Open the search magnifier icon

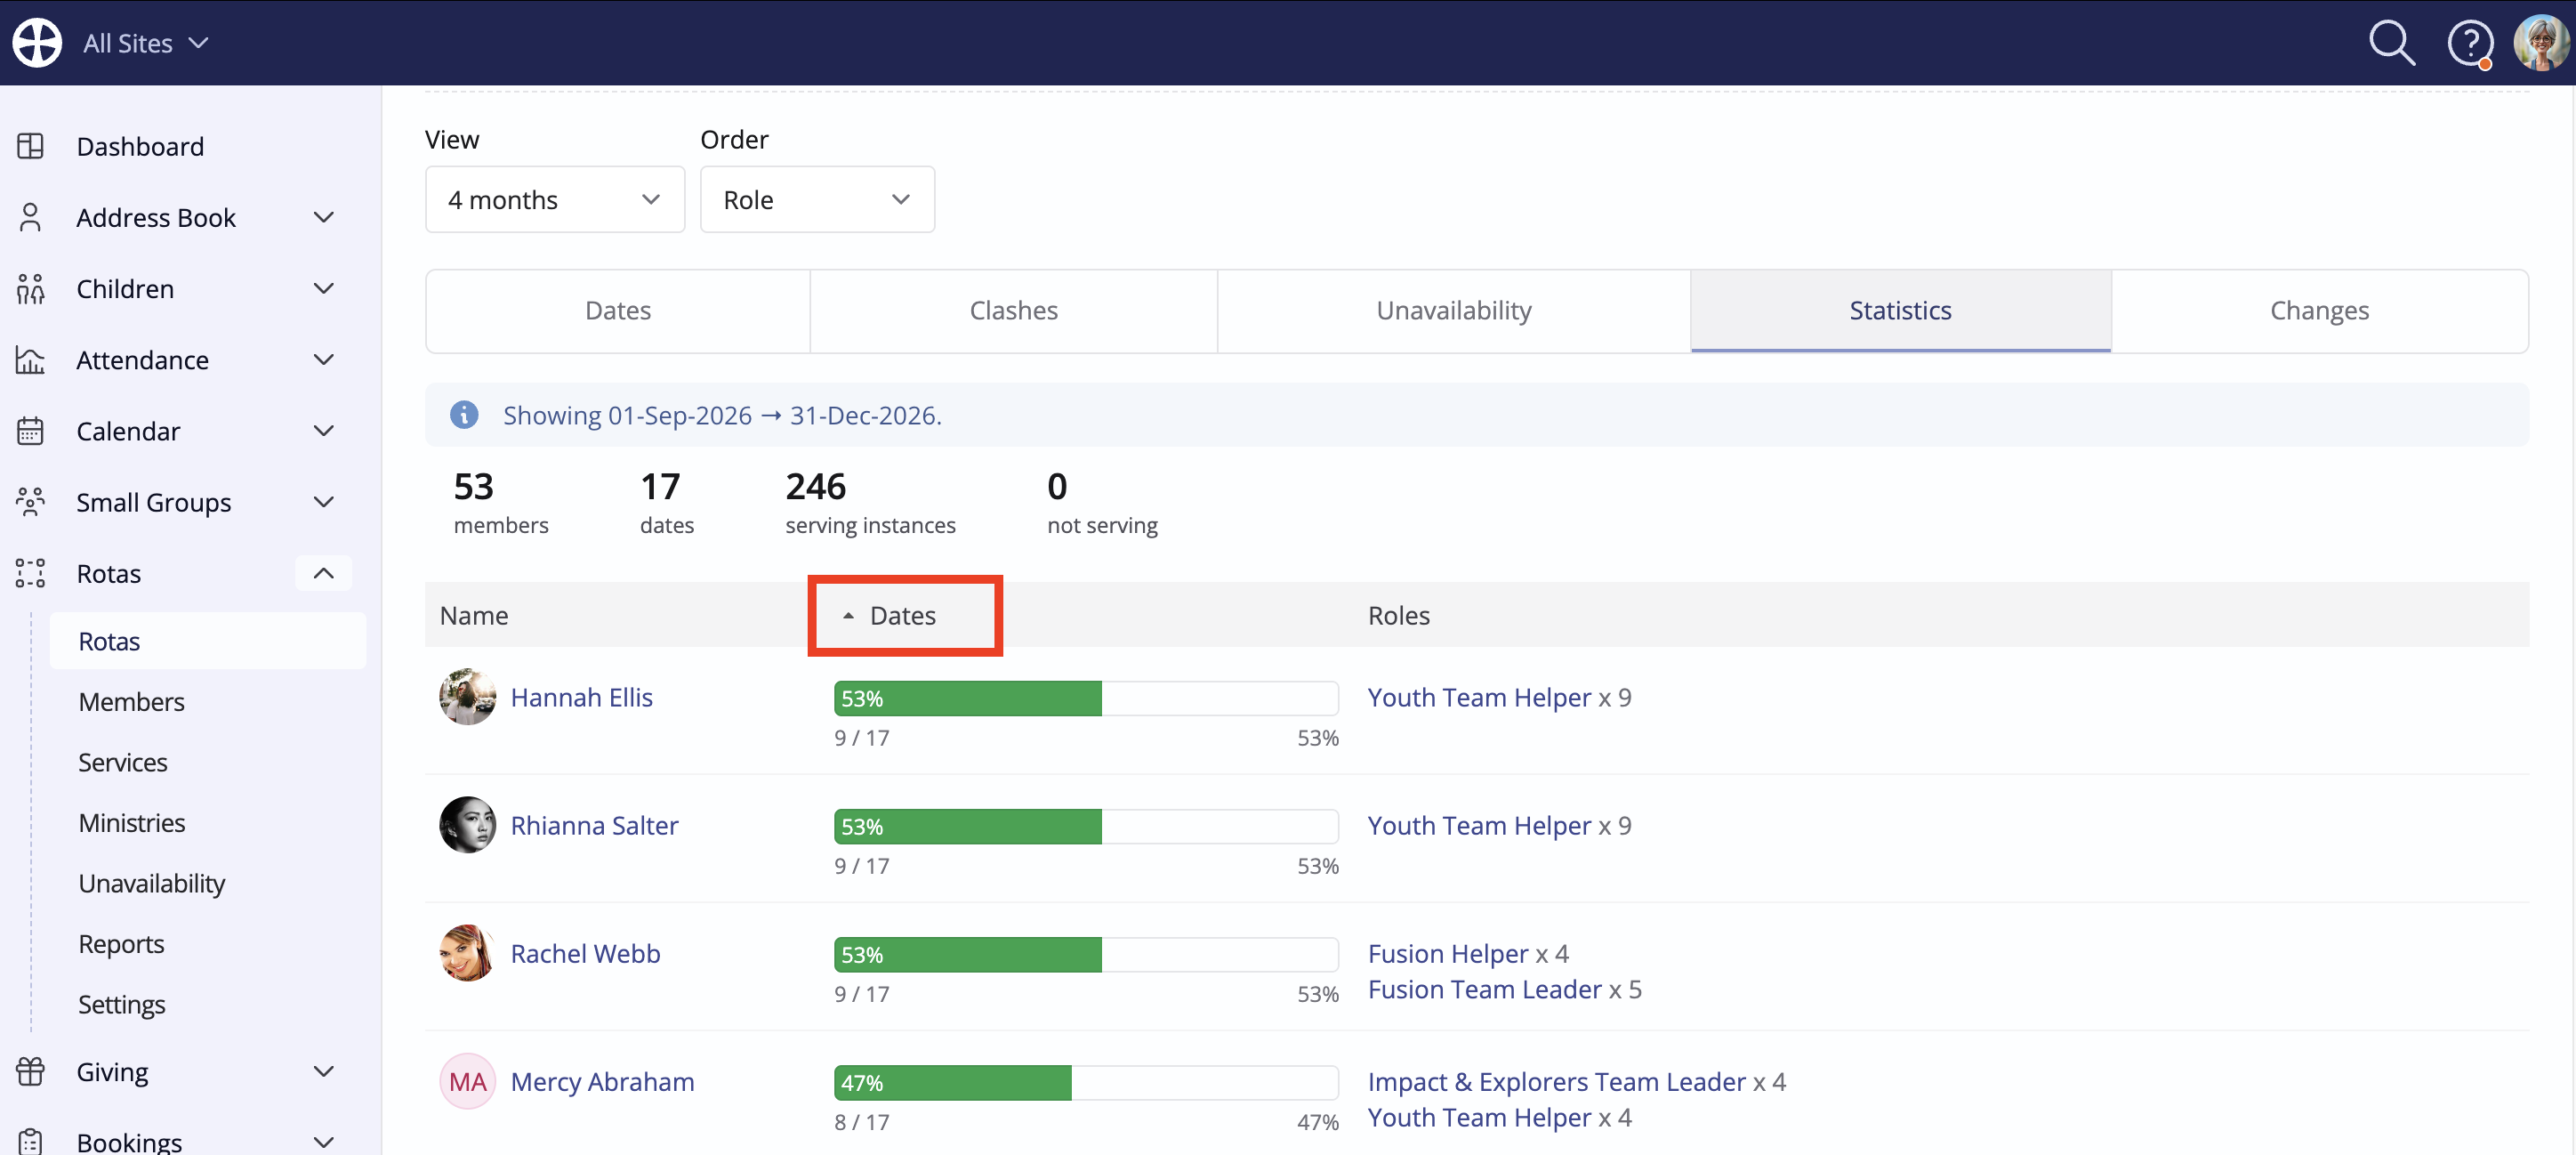coord(2391,43)
